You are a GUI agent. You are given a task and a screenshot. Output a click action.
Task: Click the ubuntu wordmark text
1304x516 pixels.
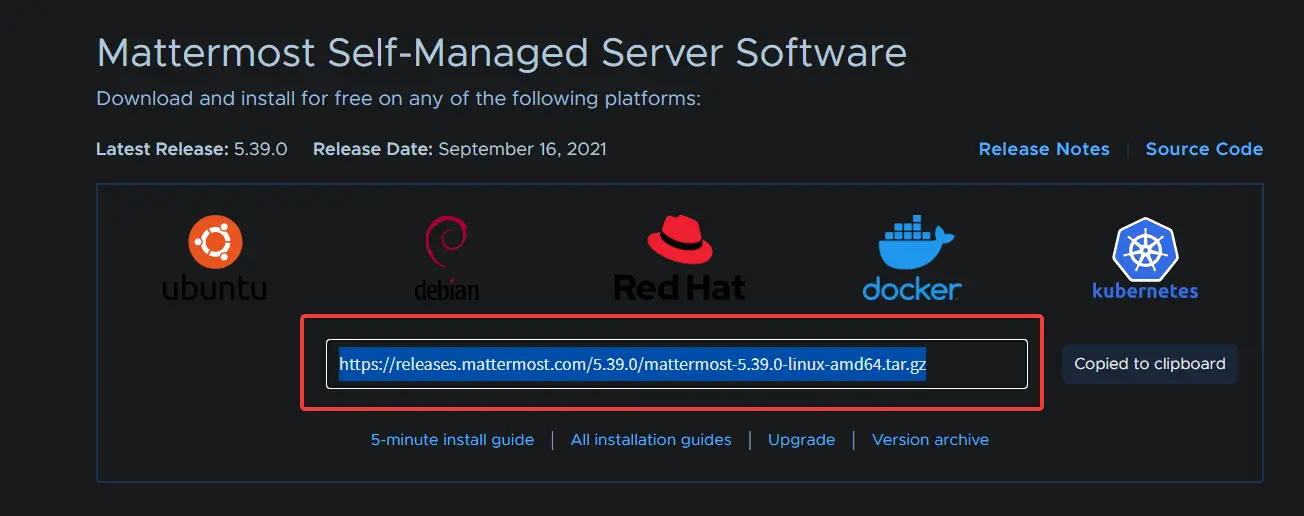(x=215, y=289)
